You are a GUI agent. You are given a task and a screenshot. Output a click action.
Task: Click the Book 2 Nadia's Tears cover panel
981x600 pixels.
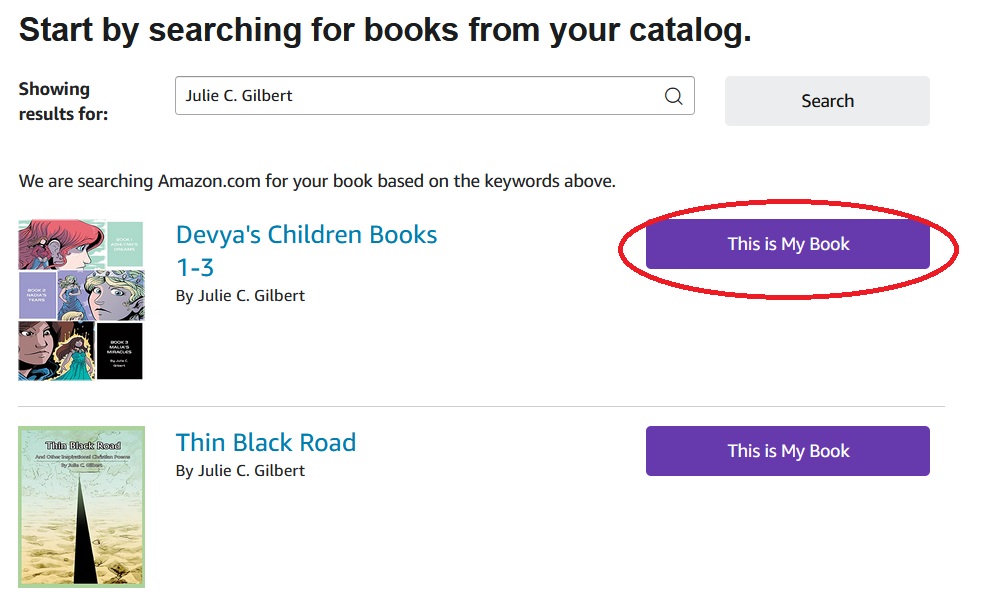pos(37,295)
